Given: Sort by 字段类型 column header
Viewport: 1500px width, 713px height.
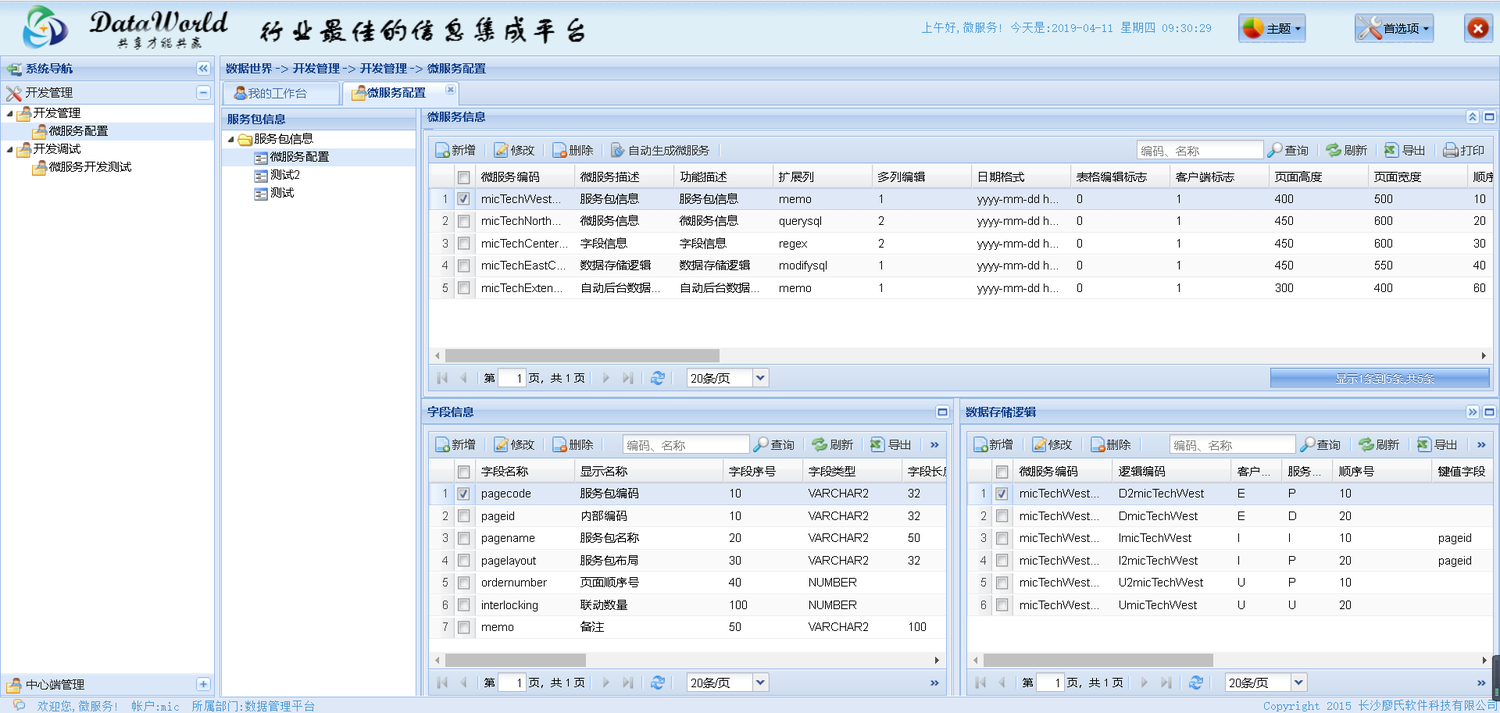Looking at the screenshot, I should tap(851, 471).
